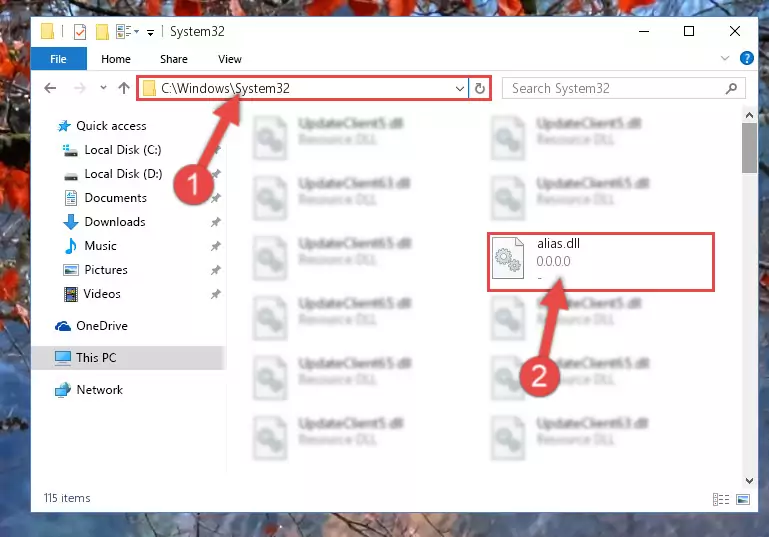Open the File tab
The height and width of the screenshot is (537, 769).
point(58,59)
